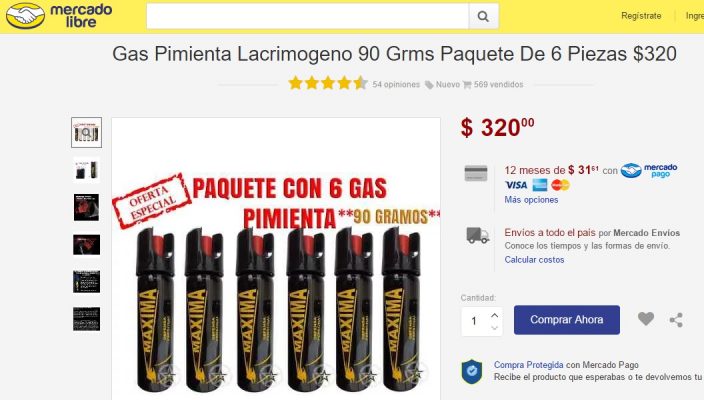Click the credit card payment icon

[476, 173]
